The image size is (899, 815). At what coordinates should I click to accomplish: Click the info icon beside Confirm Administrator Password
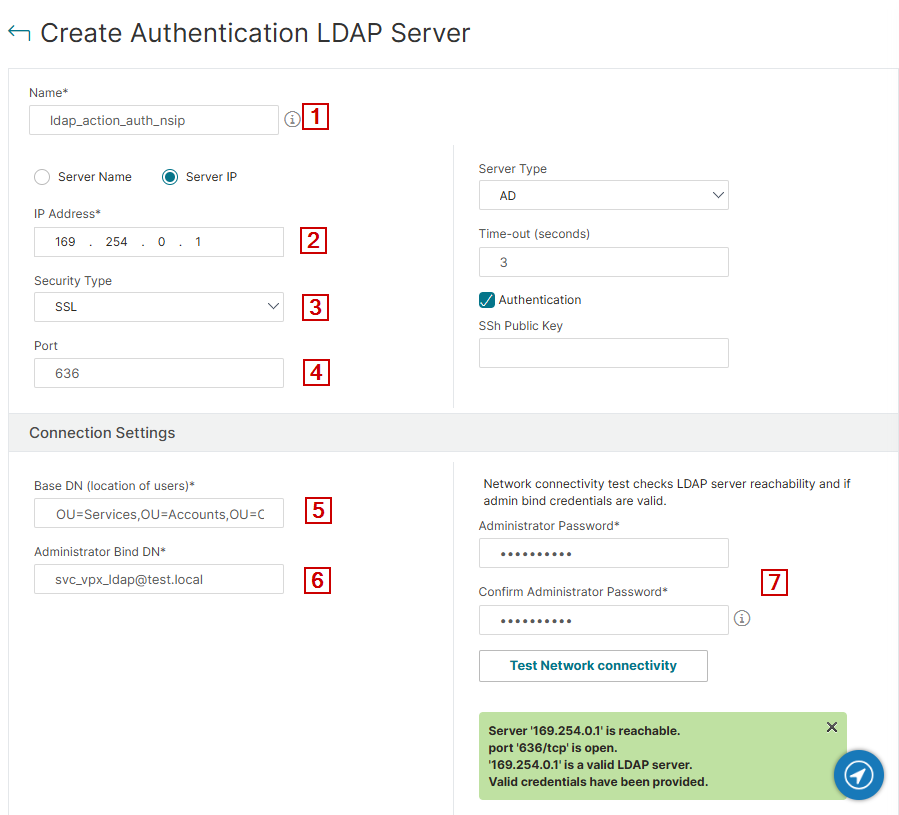tap(742, 618)
